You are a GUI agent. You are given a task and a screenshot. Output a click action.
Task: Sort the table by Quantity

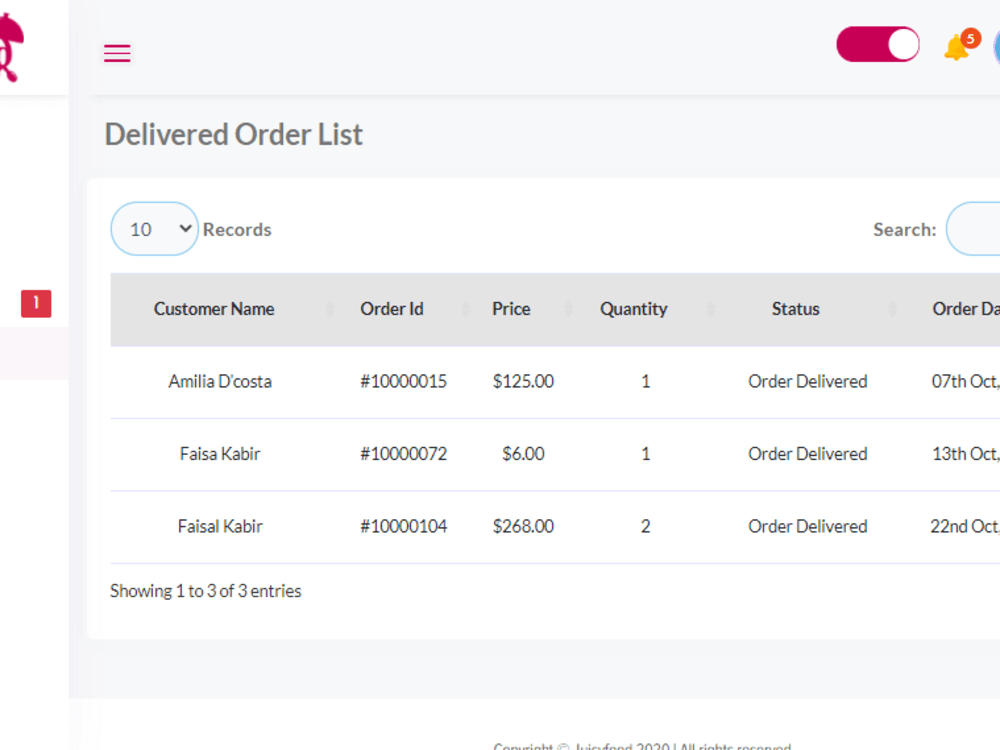(633, 309)
